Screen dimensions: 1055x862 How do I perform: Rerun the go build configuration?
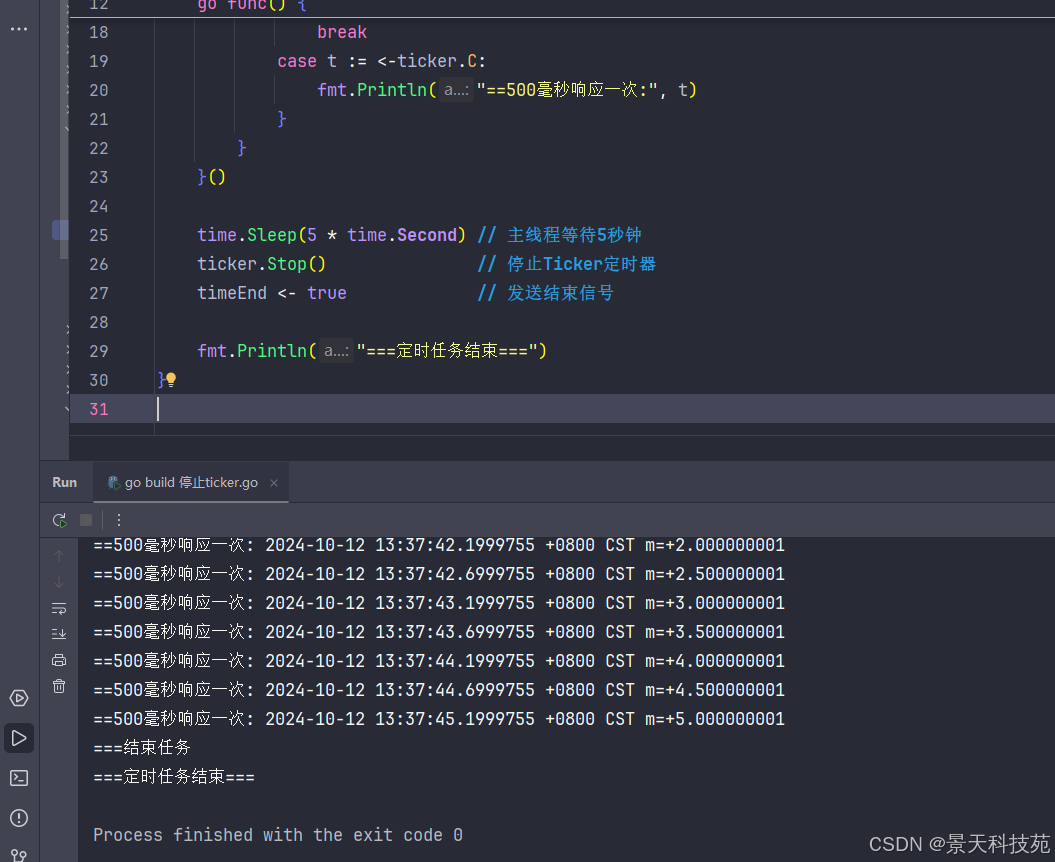pyautogui.click(x=60, y=520)
